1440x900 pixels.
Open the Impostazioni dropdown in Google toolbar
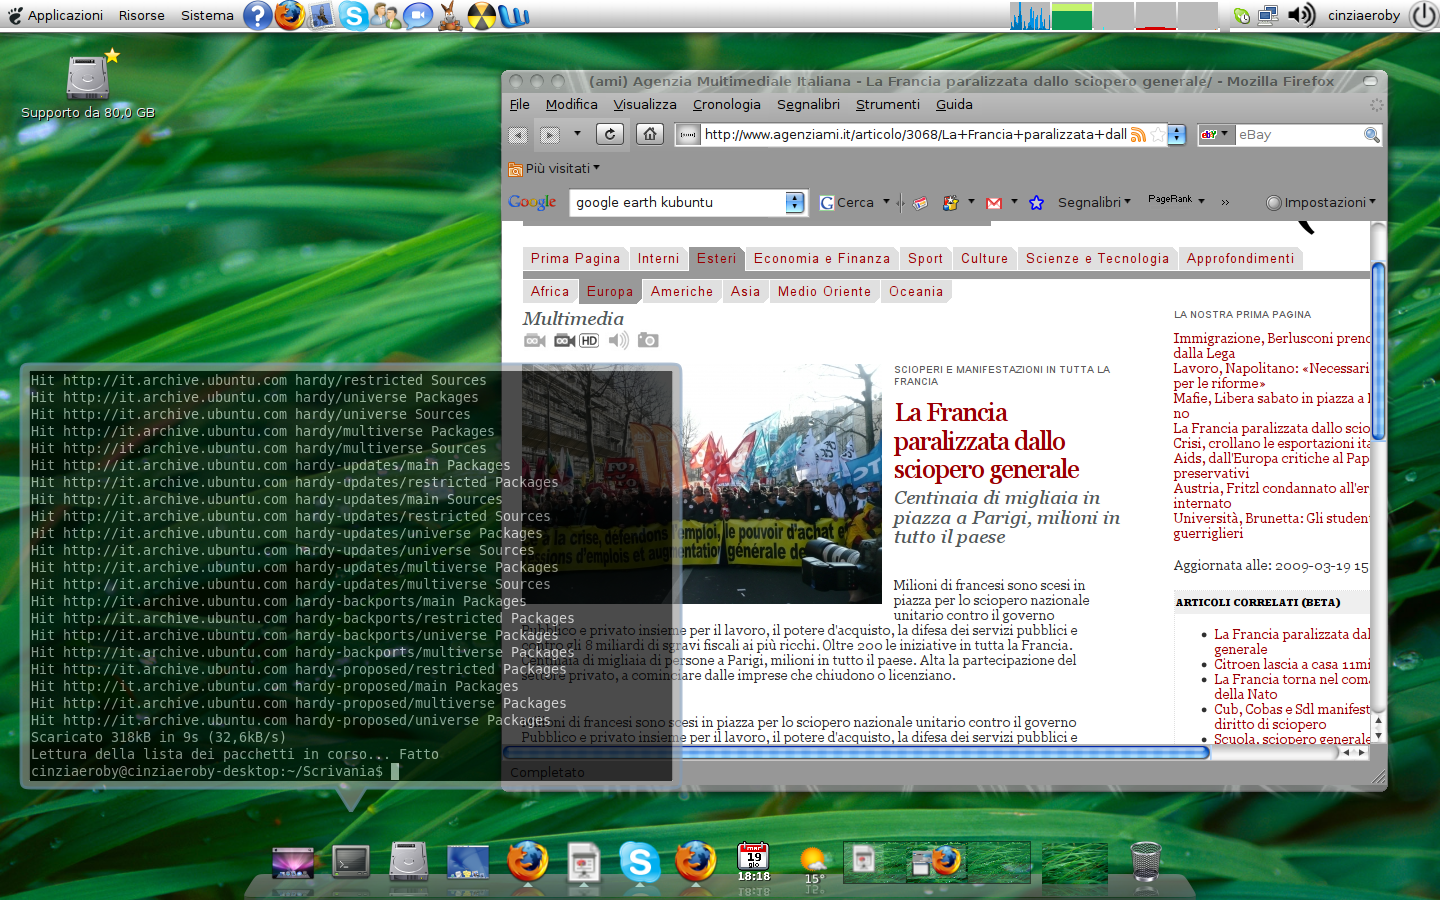pyautogui.click(x=1321, y=203)
